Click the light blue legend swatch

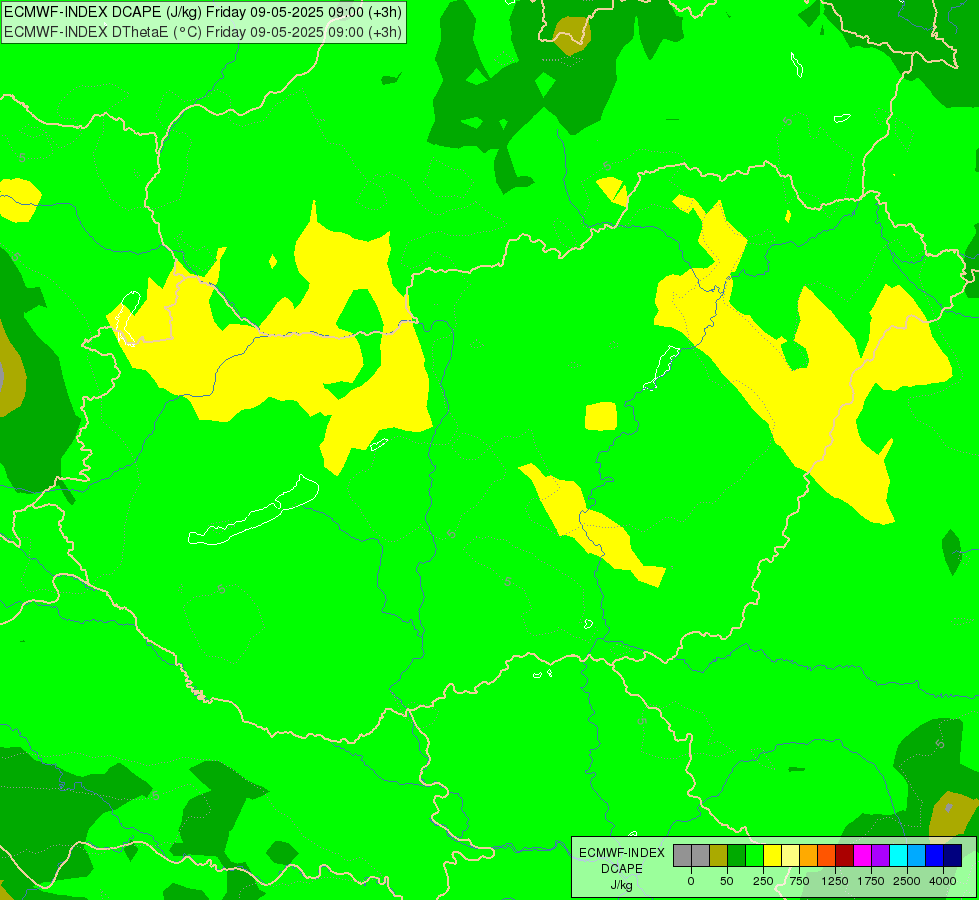click(917, 856)
